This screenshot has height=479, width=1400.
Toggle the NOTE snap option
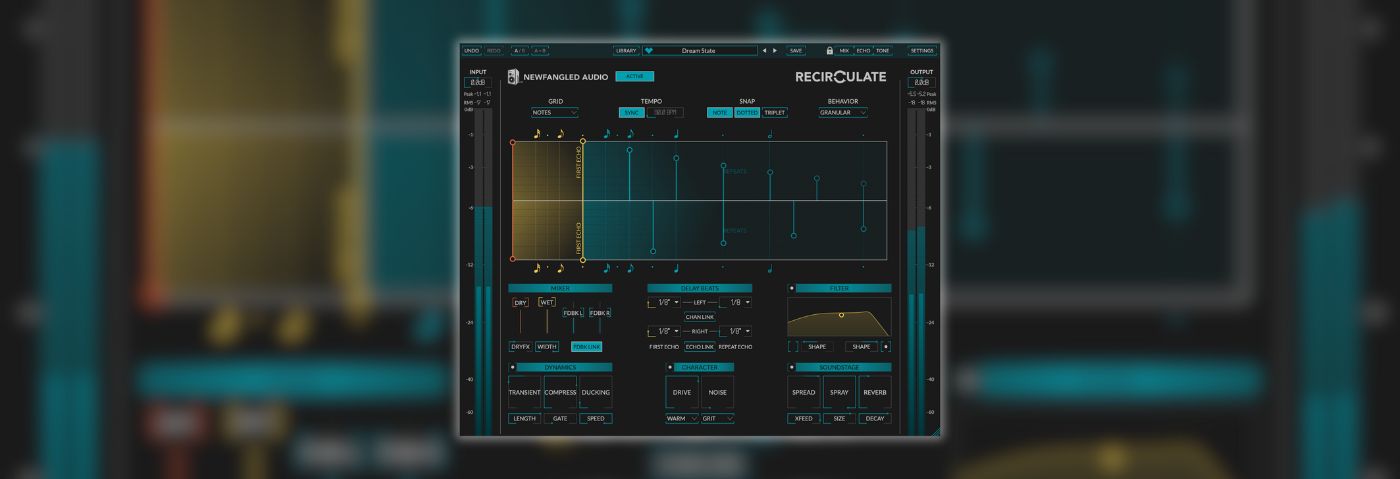click(720, 113)
